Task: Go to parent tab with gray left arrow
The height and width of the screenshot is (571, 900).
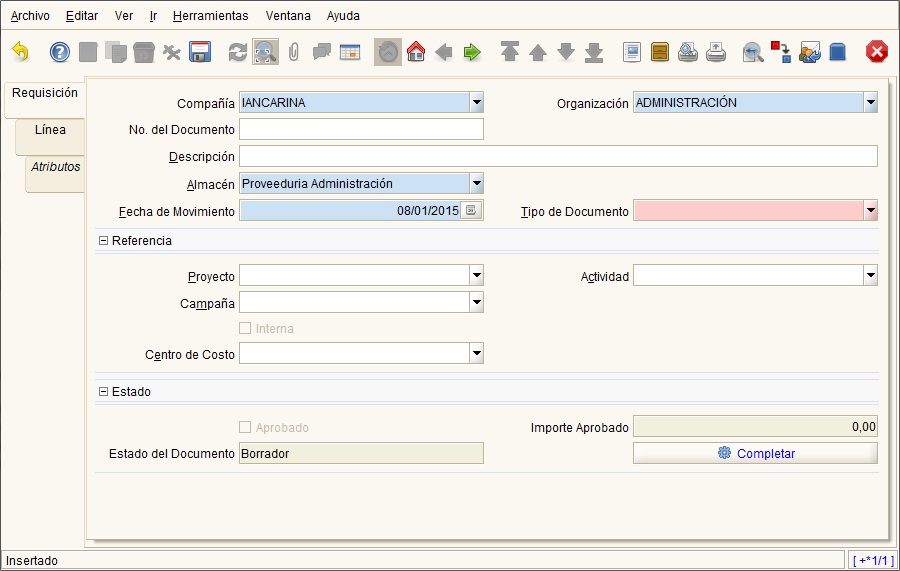Action: pos(444,52)
